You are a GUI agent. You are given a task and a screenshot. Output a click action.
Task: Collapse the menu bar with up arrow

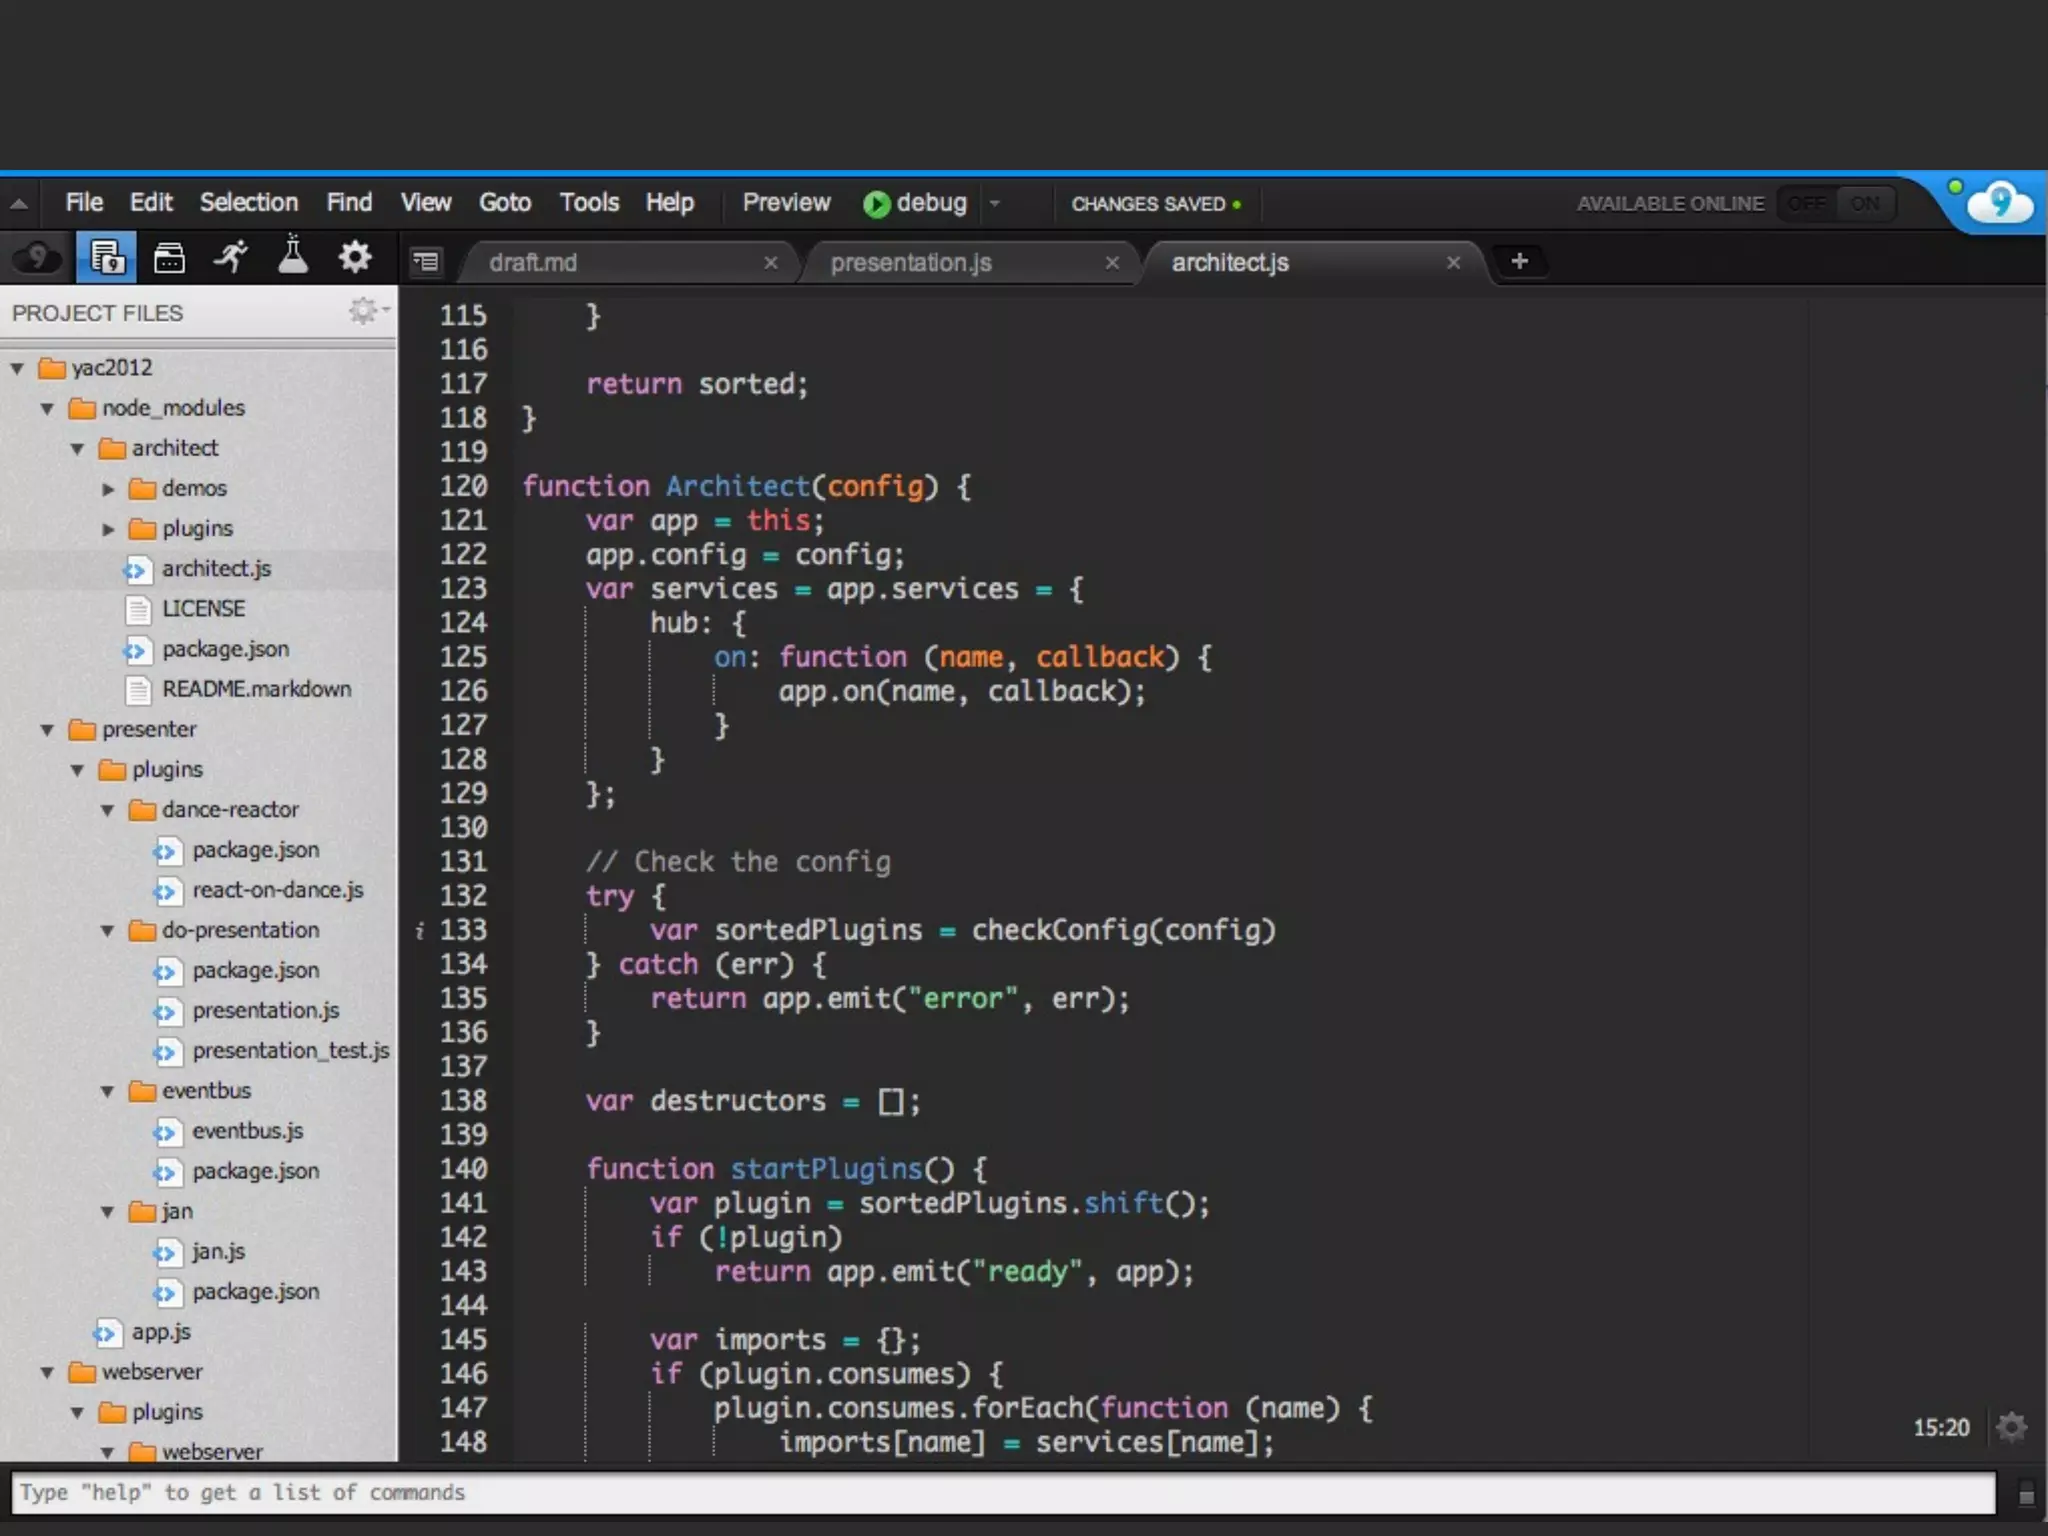(x=19, y=204)
